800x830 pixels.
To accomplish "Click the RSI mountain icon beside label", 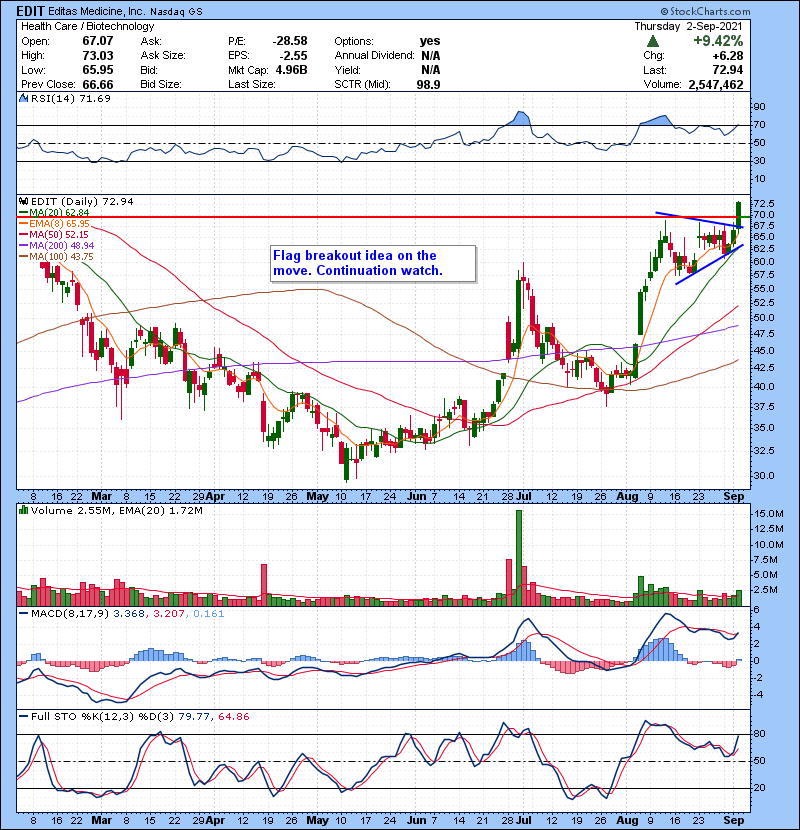I will click(23, 98).
